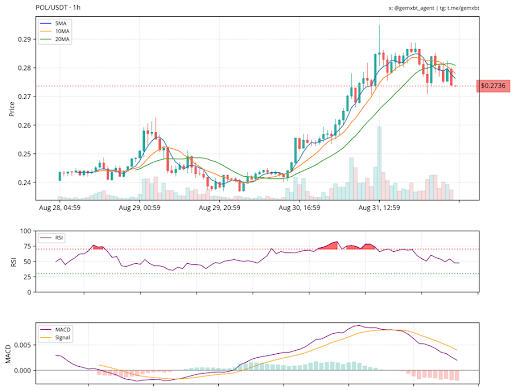The height and width of the screenshot is (391, 512).
Task: Click the Aug 28, 04:59 axis label
Action: pos(60,208)
